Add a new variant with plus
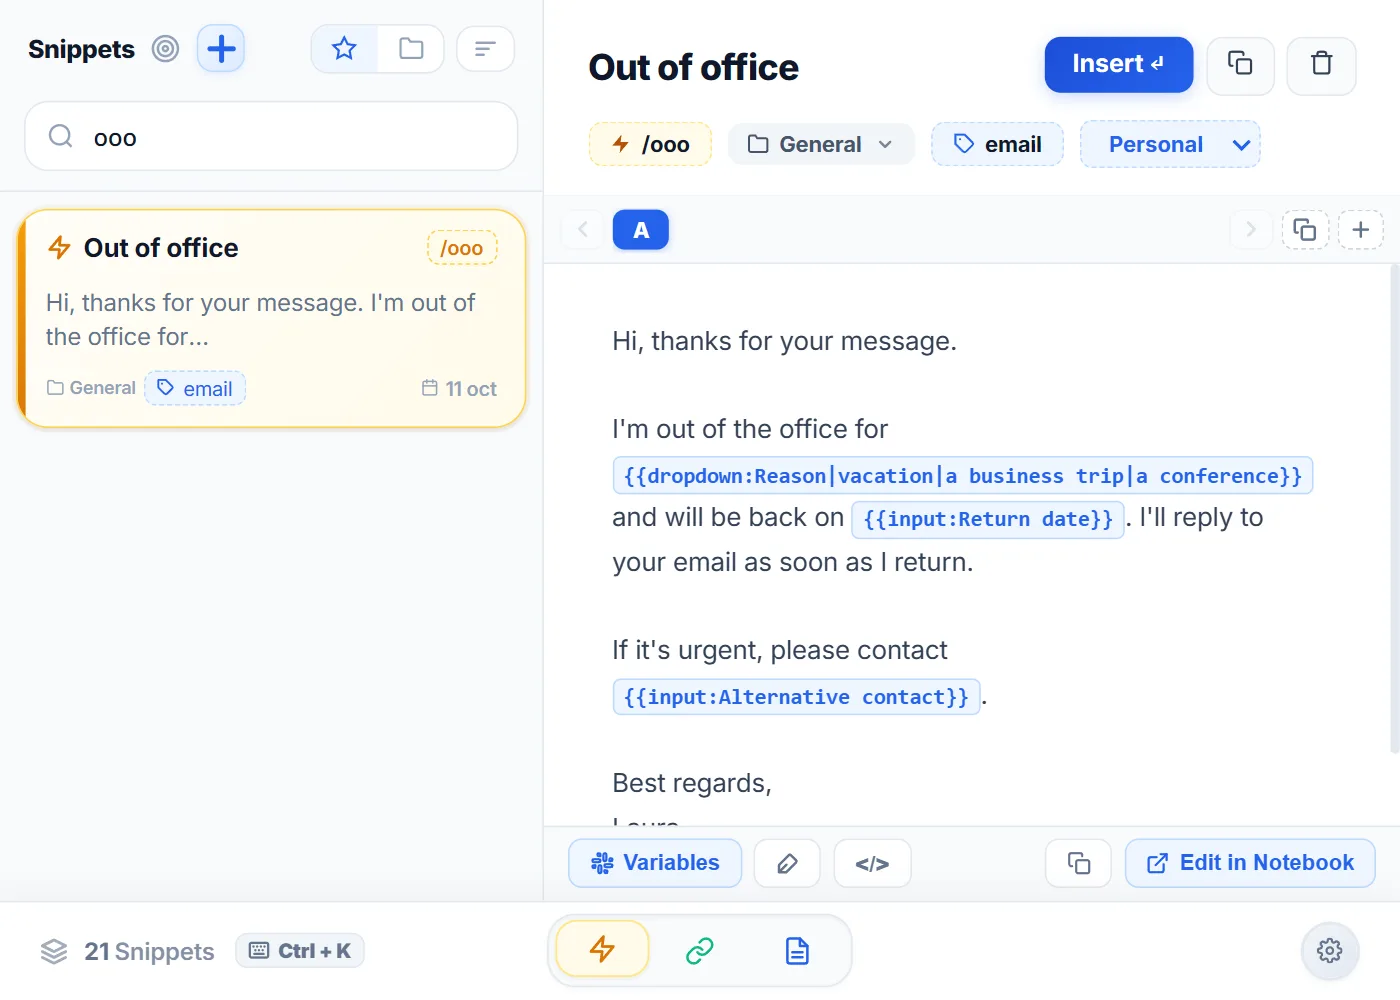The height and width of the screenshot is (1000, 1400). [x=1360, y=230]
